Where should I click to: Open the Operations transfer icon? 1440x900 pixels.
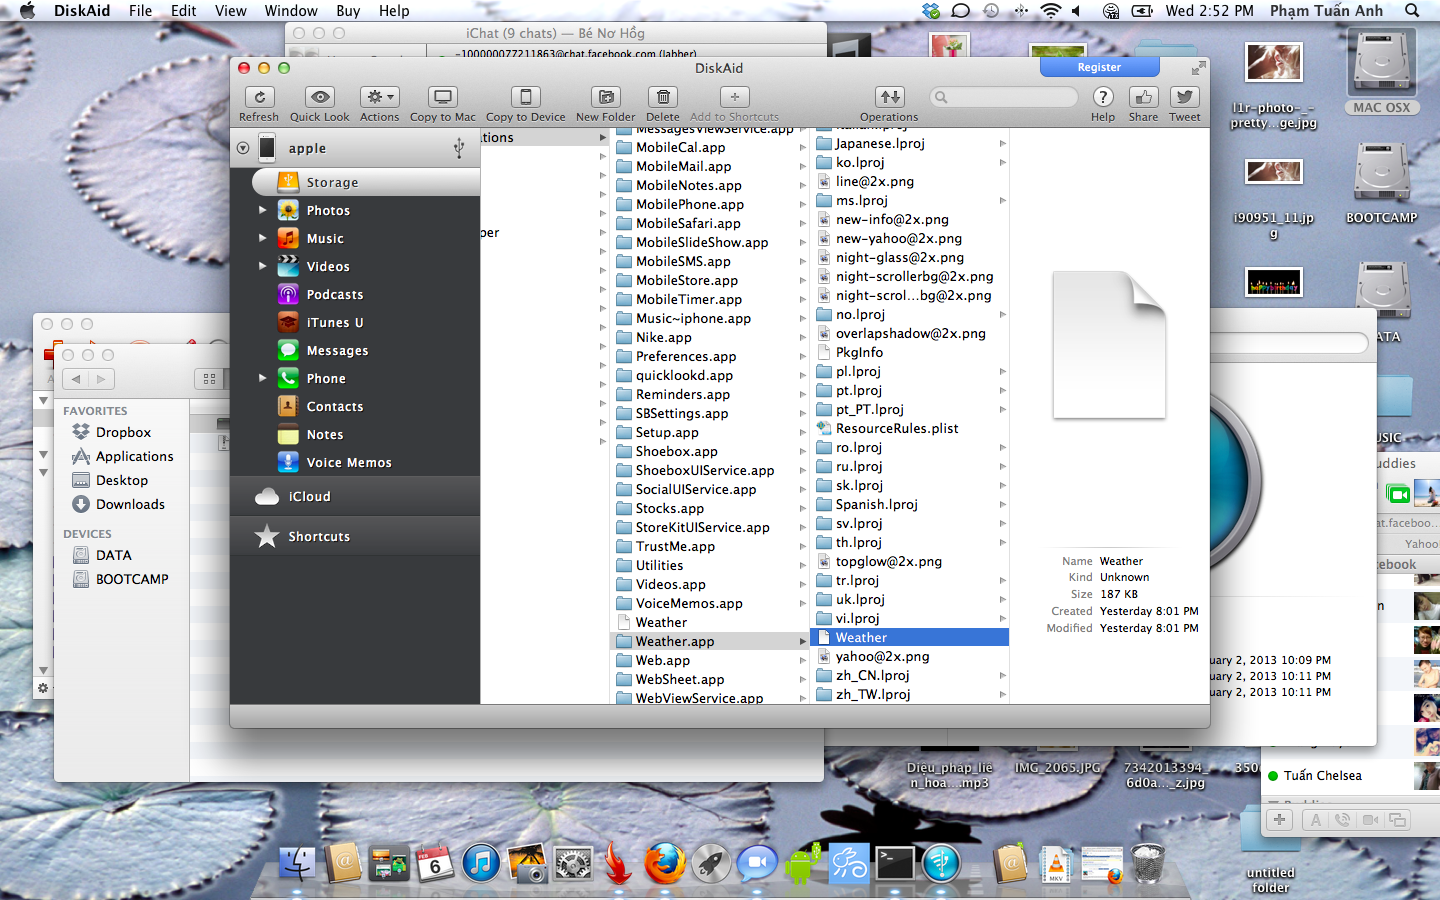tap(889, 97)
